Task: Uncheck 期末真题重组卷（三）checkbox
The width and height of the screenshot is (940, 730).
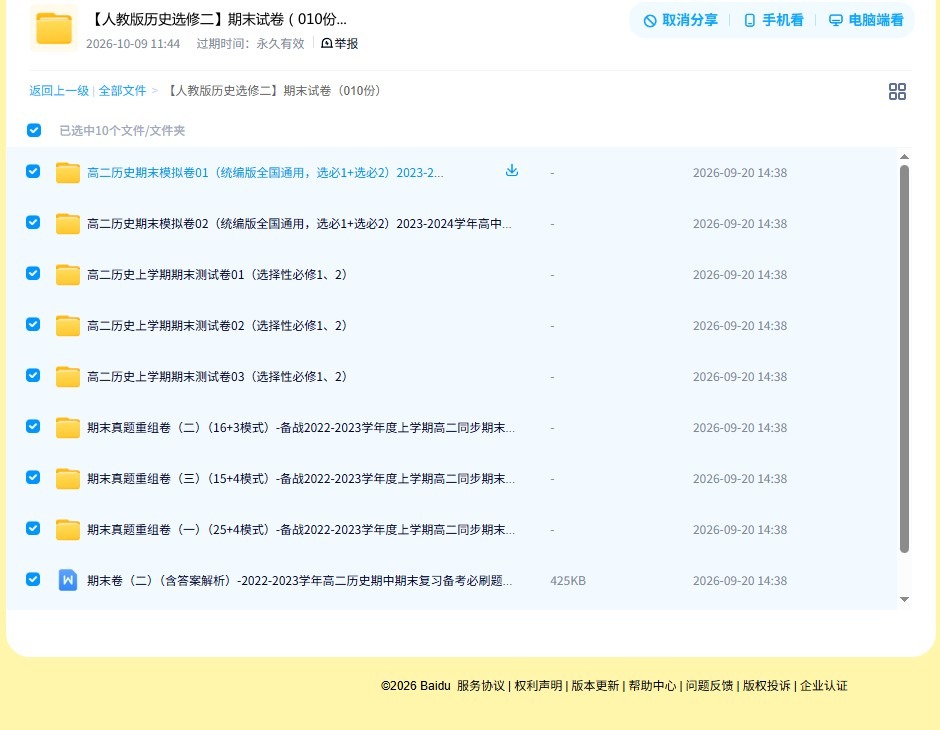Action: click(33, 477)
